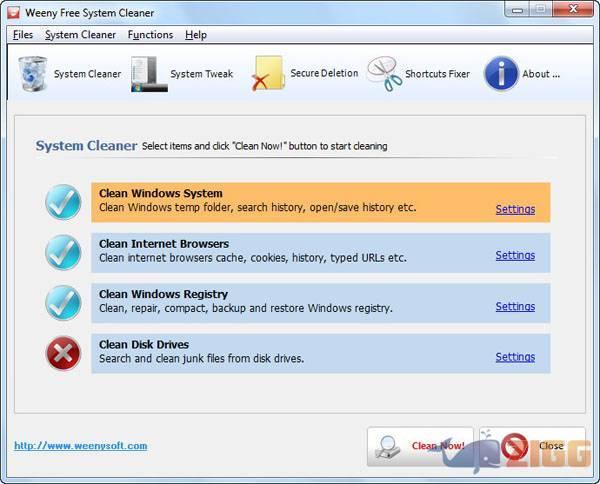This screenshot has width=600, height=484.
Task: Open the System Cleaner menu
Action: [80, 35]
